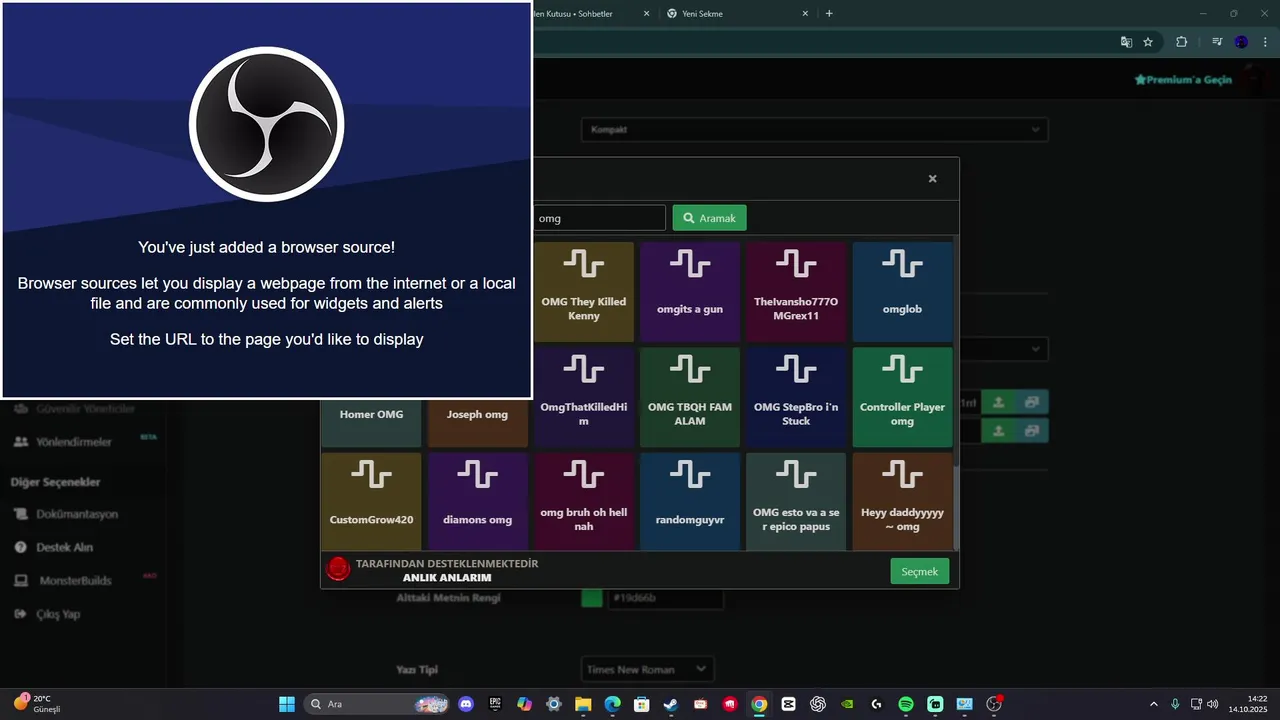Switch to the Yeni Sekme browser tab

click(737, 14)
